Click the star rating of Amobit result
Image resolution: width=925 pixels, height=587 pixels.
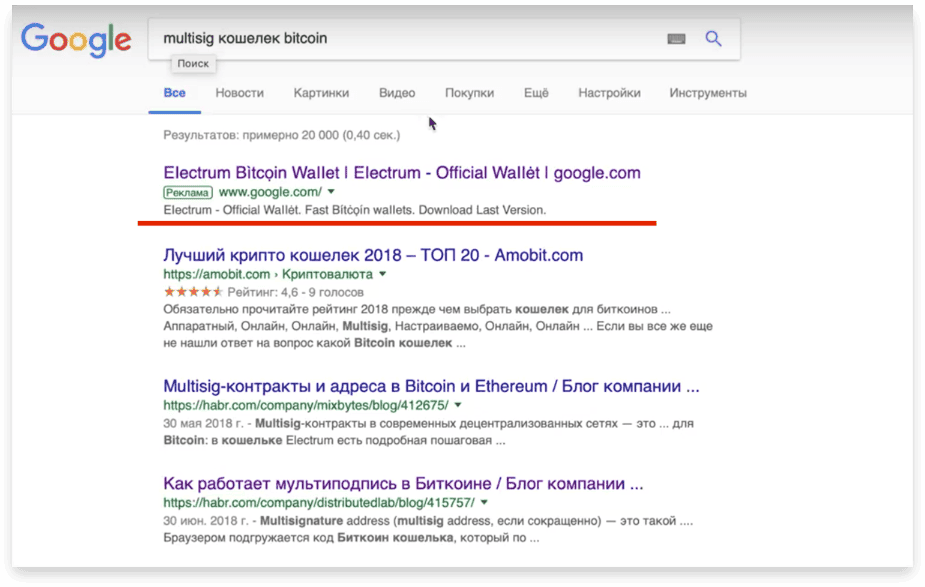(x=193, y=292)
